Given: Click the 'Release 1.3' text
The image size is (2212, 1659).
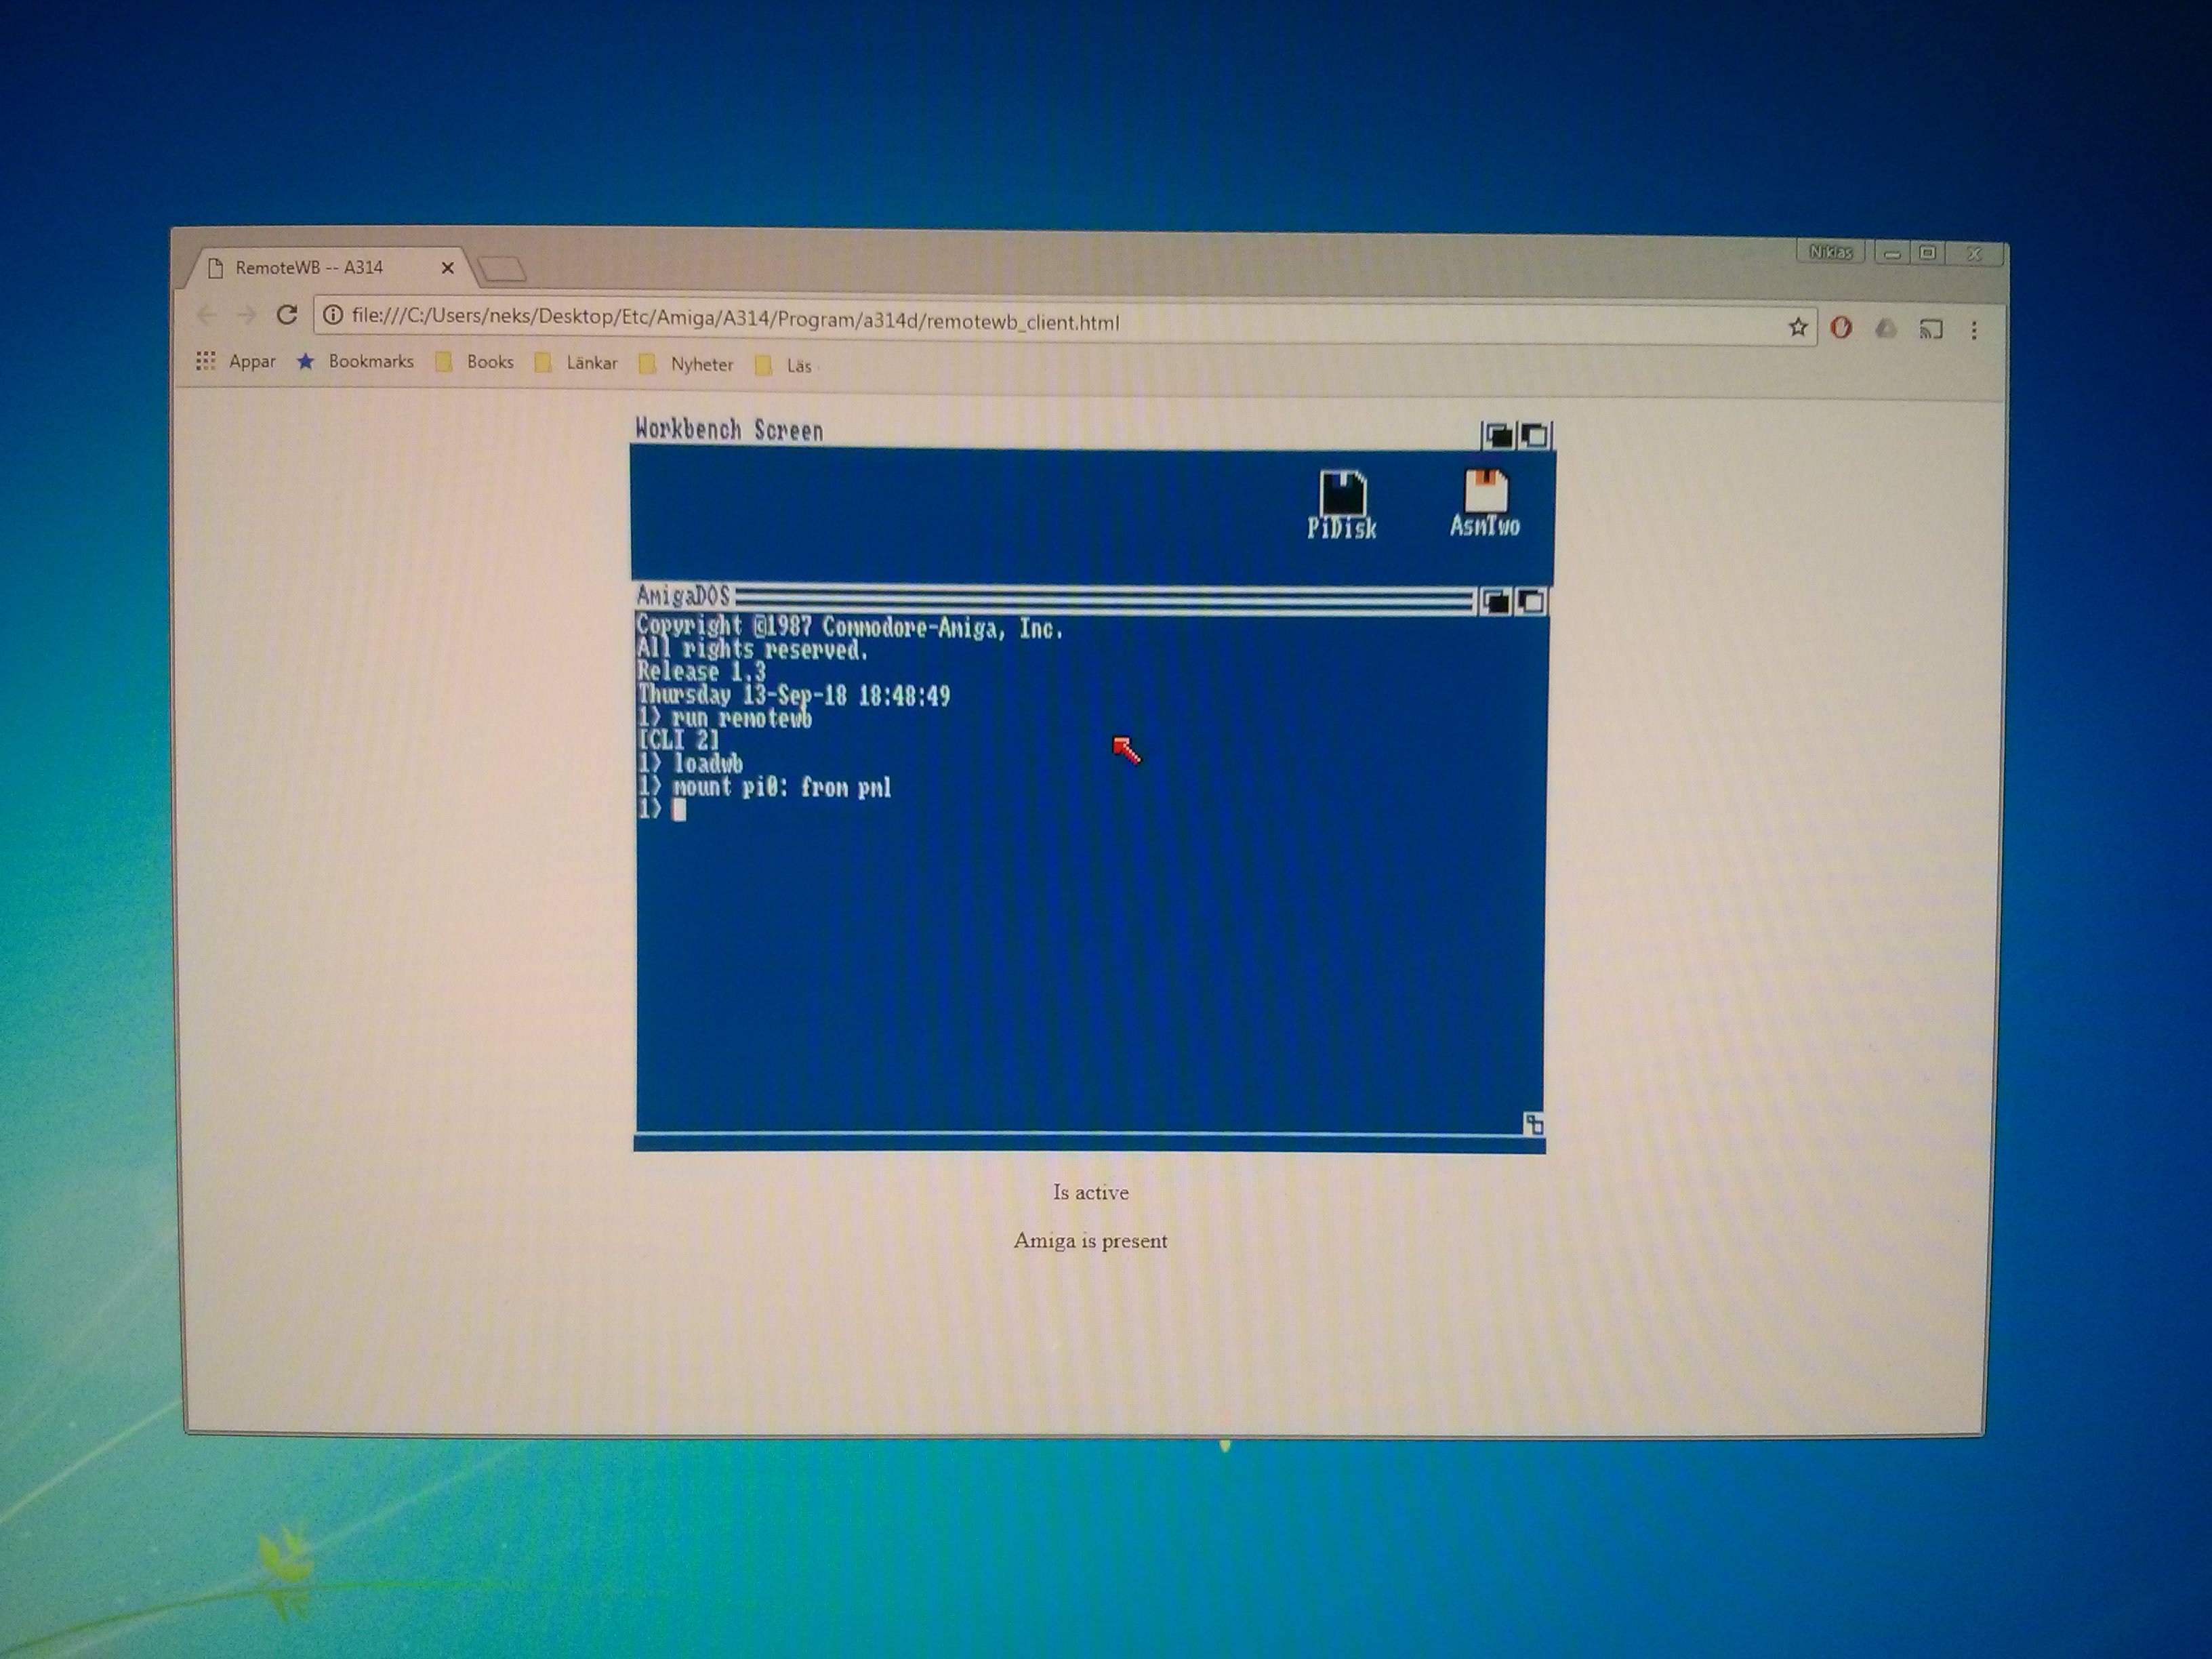Looking at the screenshot, I should (701, 672).
